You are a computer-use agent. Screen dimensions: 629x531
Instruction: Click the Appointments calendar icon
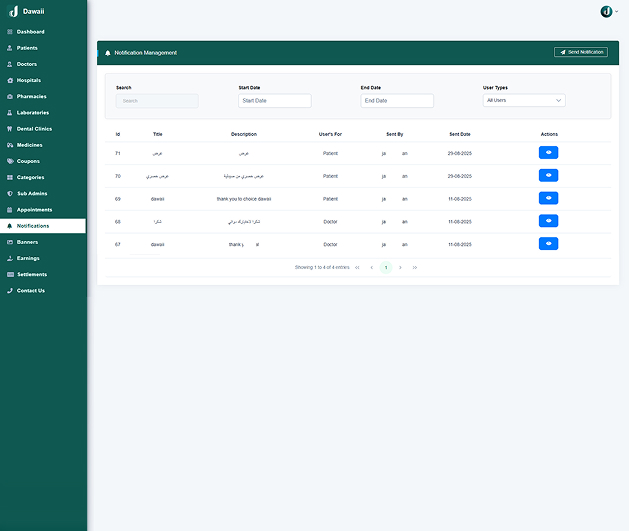coord(10,210)
